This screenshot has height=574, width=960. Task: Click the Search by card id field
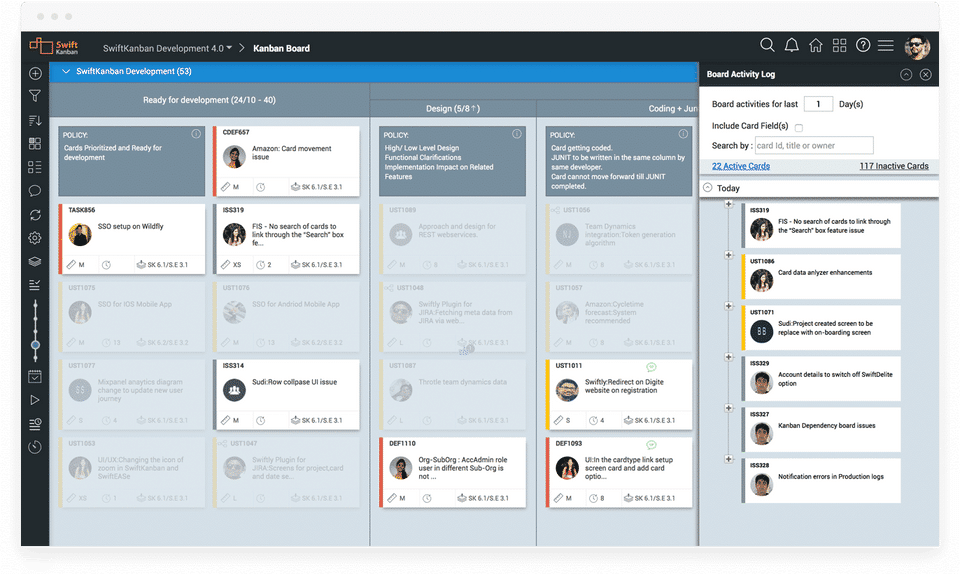point(814,146)
